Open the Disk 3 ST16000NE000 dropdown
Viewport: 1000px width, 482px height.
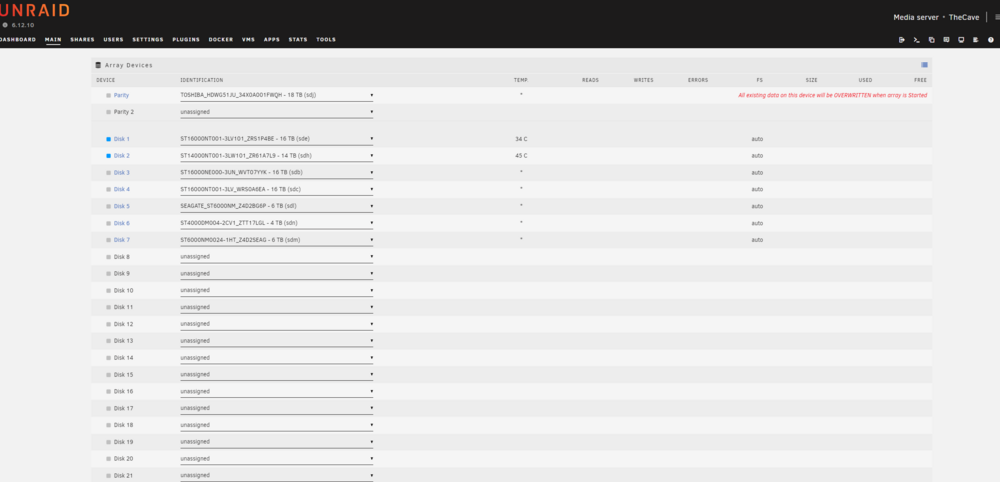277,172
